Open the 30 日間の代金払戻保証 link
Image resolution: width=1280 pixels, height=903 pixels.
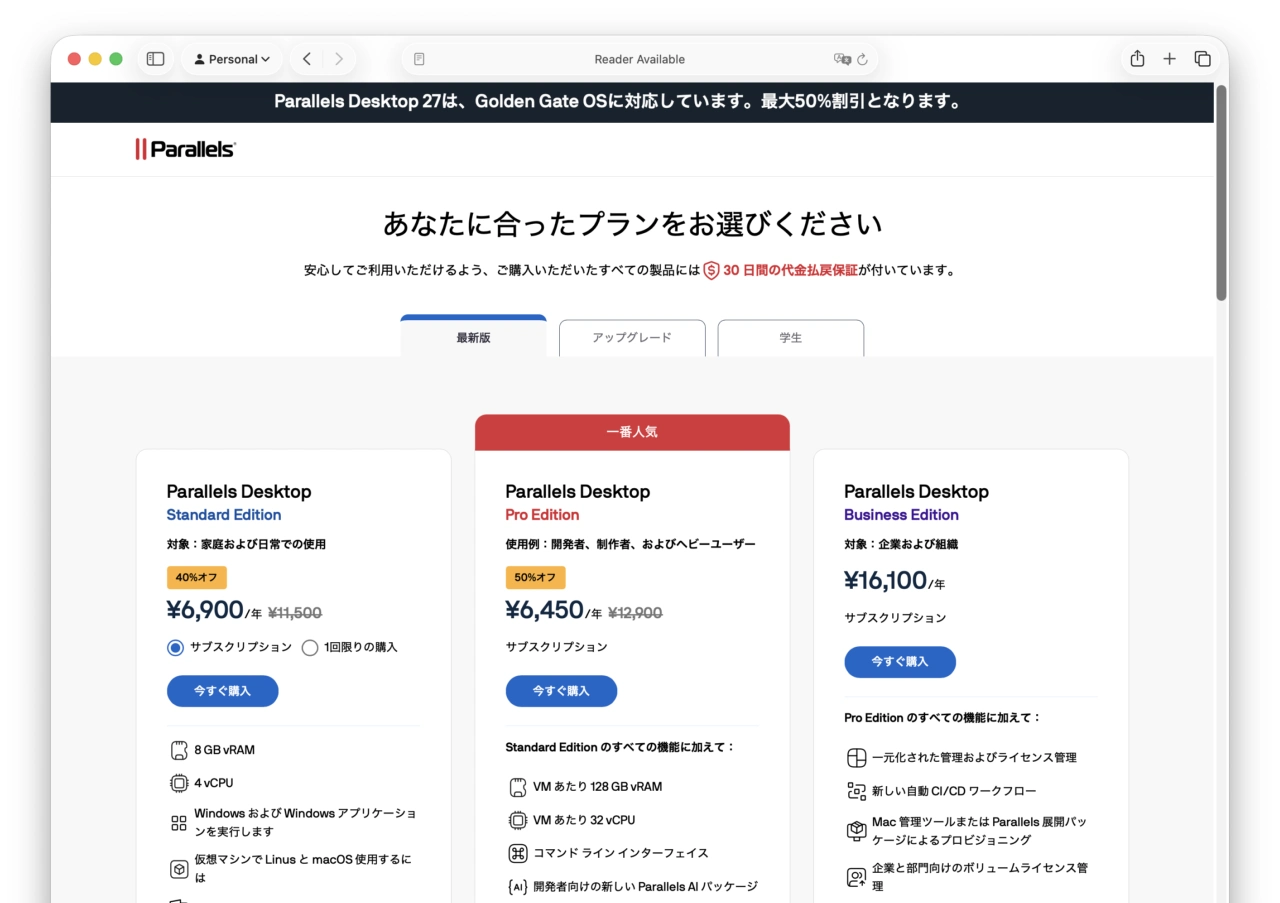click(x=790, y=270)
